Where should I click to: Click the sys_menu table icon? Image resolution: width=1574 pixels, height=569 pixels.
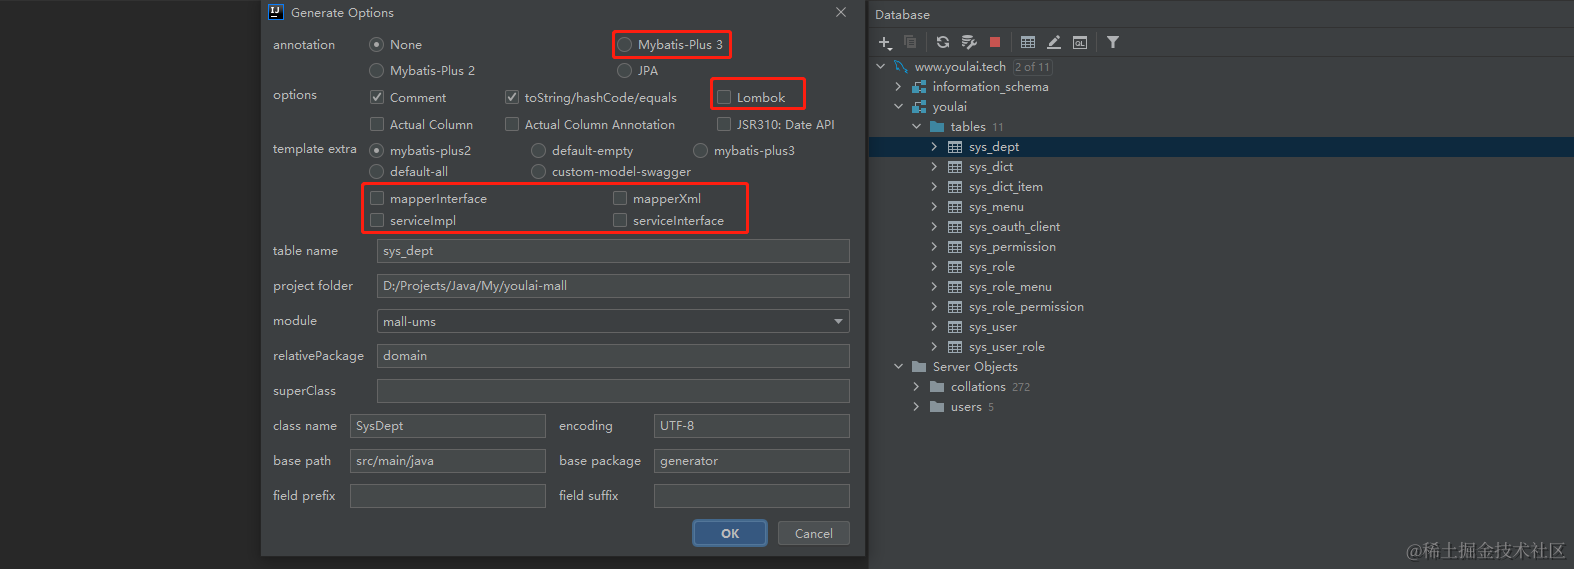coord(955,207)
